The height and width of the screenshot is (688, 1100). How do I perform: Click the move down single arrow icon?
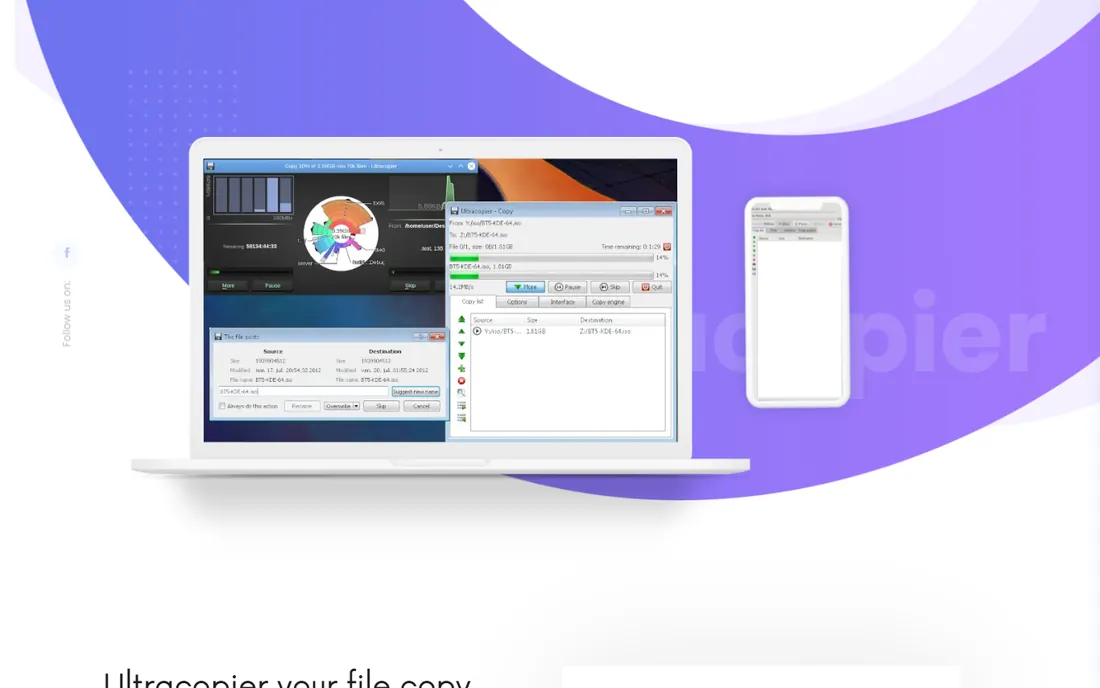462,344
